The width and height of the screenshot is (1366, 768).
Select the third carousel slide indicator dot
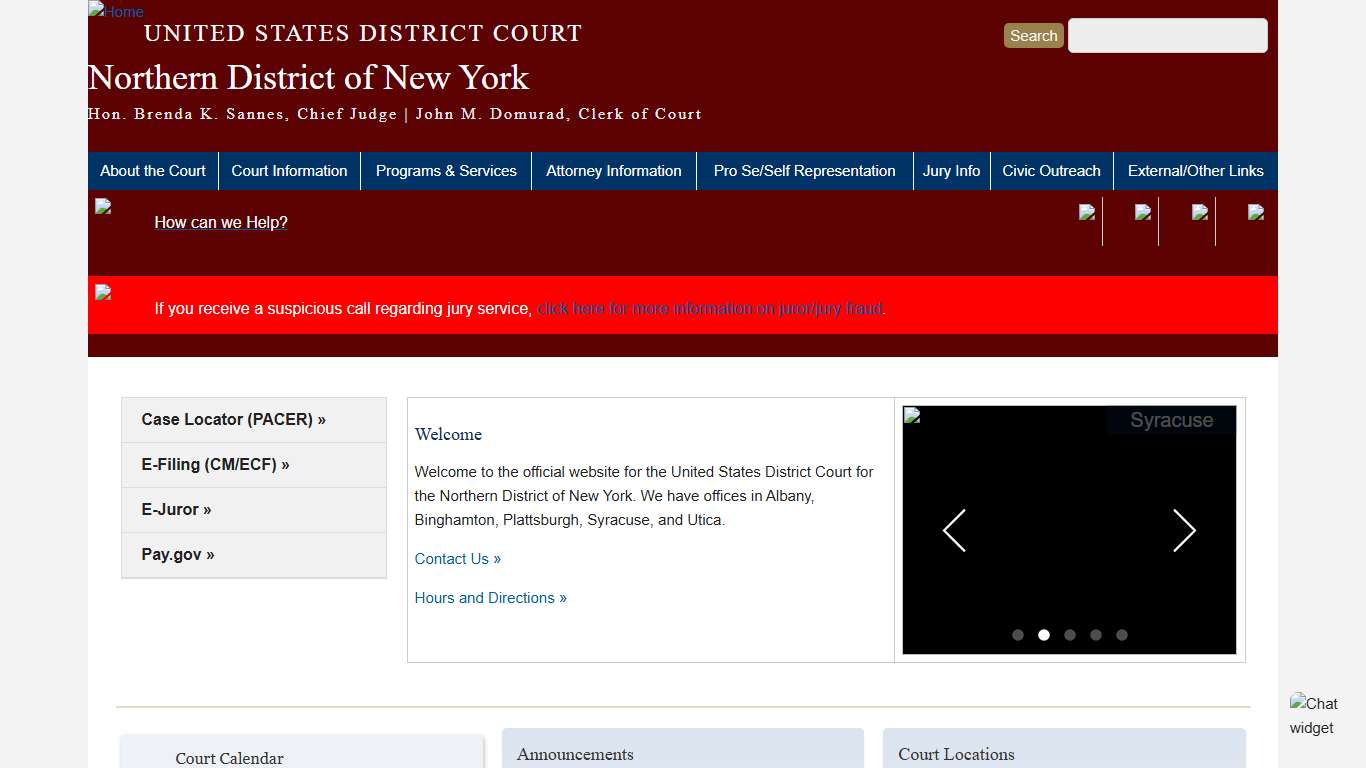click(1070, 634)
